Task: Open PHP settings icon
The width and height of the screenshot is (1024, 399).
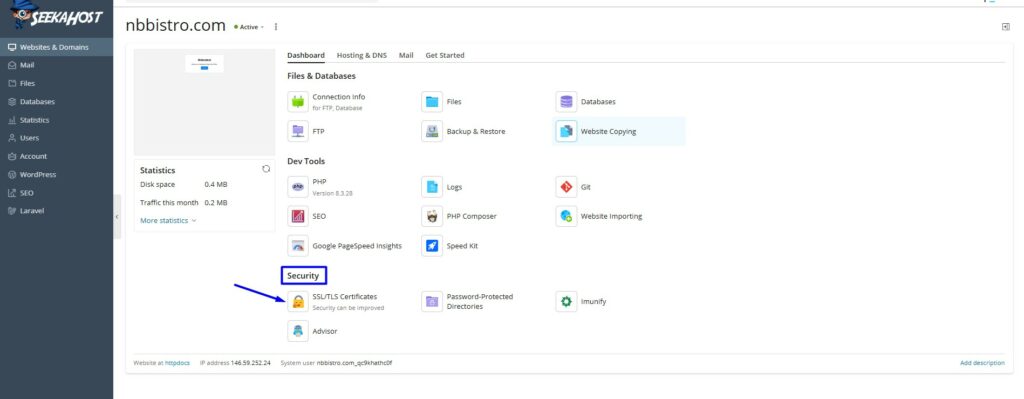Action: click(x=298, y=187)
